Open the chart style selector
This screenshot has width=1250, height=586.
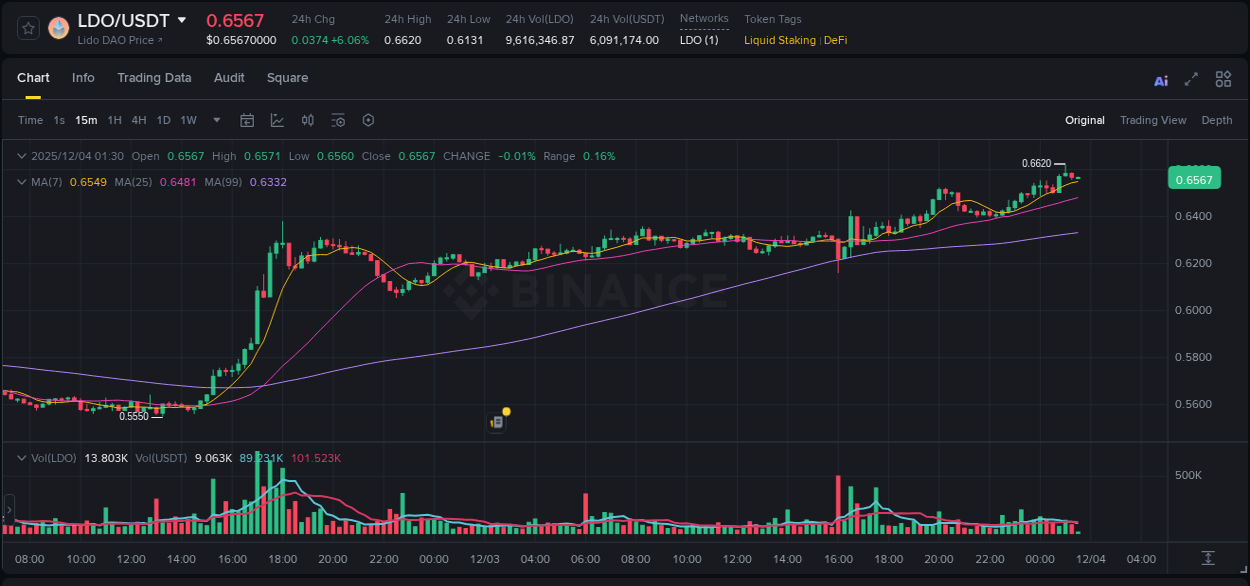point(277,120)
